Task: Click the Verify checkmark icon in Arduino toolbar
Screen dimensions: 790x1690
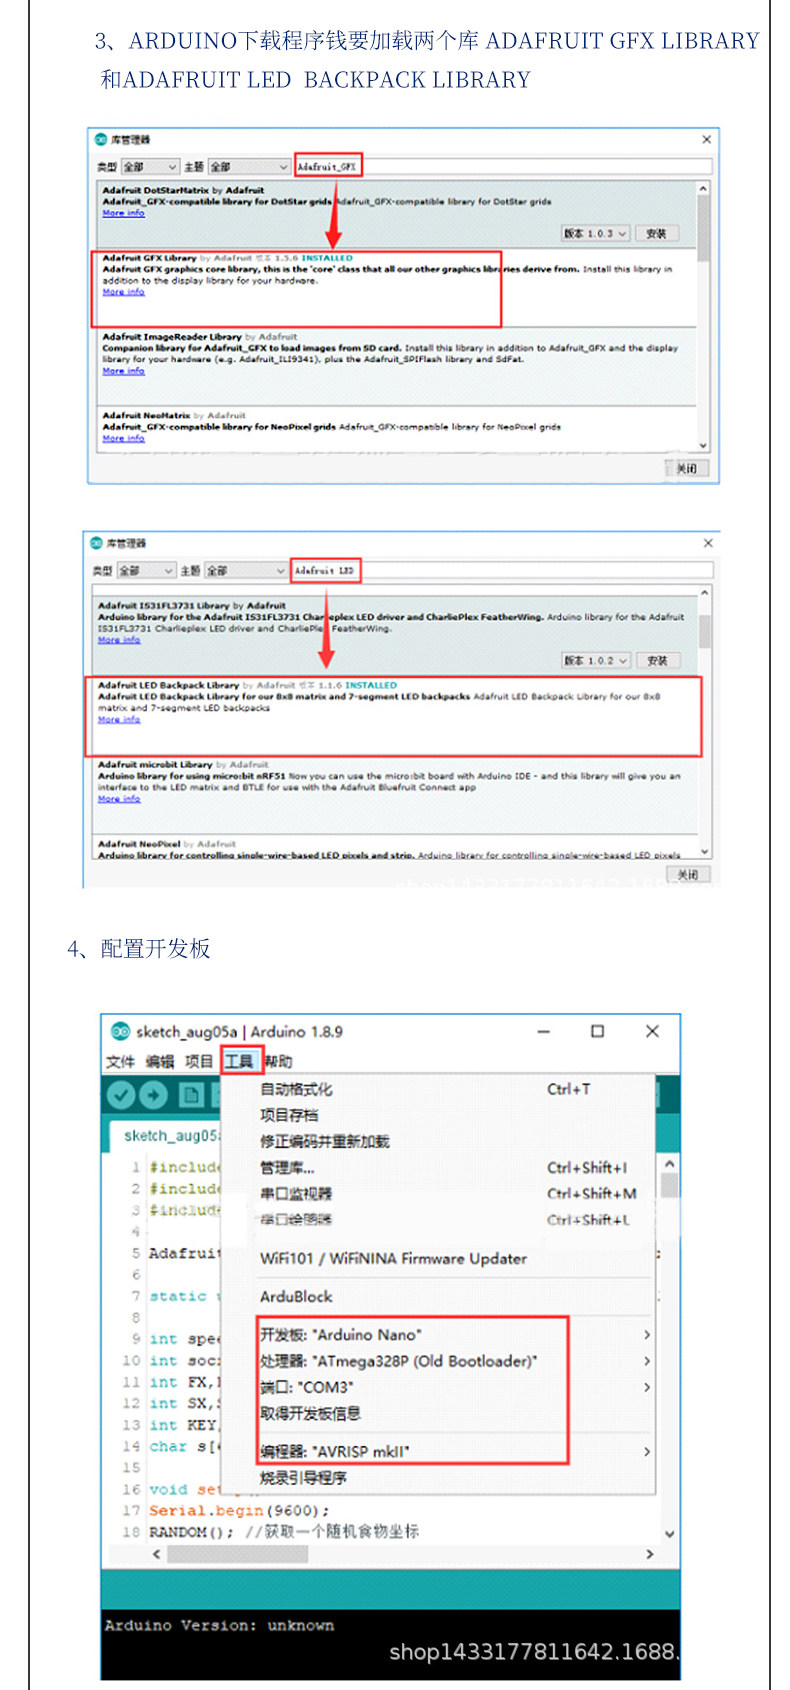Action: 121,1095
